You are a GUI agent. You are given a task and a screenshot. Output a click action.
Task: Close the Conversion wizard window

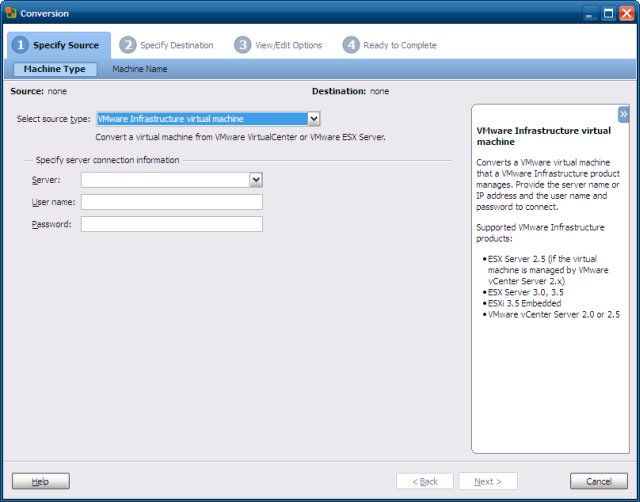(626, 13)
